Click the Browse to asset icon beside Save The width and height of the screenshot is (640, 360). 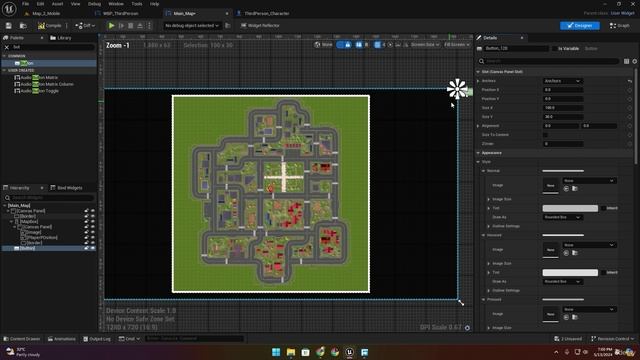23,26
